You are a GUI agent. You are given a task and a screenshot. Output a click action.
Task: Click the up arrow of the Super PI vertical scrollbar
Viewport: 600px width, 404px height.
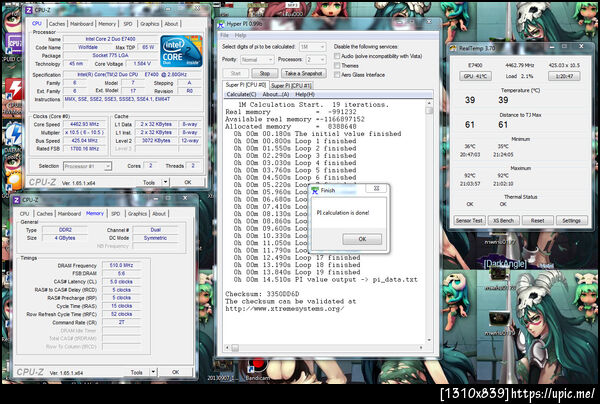pos(429,103)
